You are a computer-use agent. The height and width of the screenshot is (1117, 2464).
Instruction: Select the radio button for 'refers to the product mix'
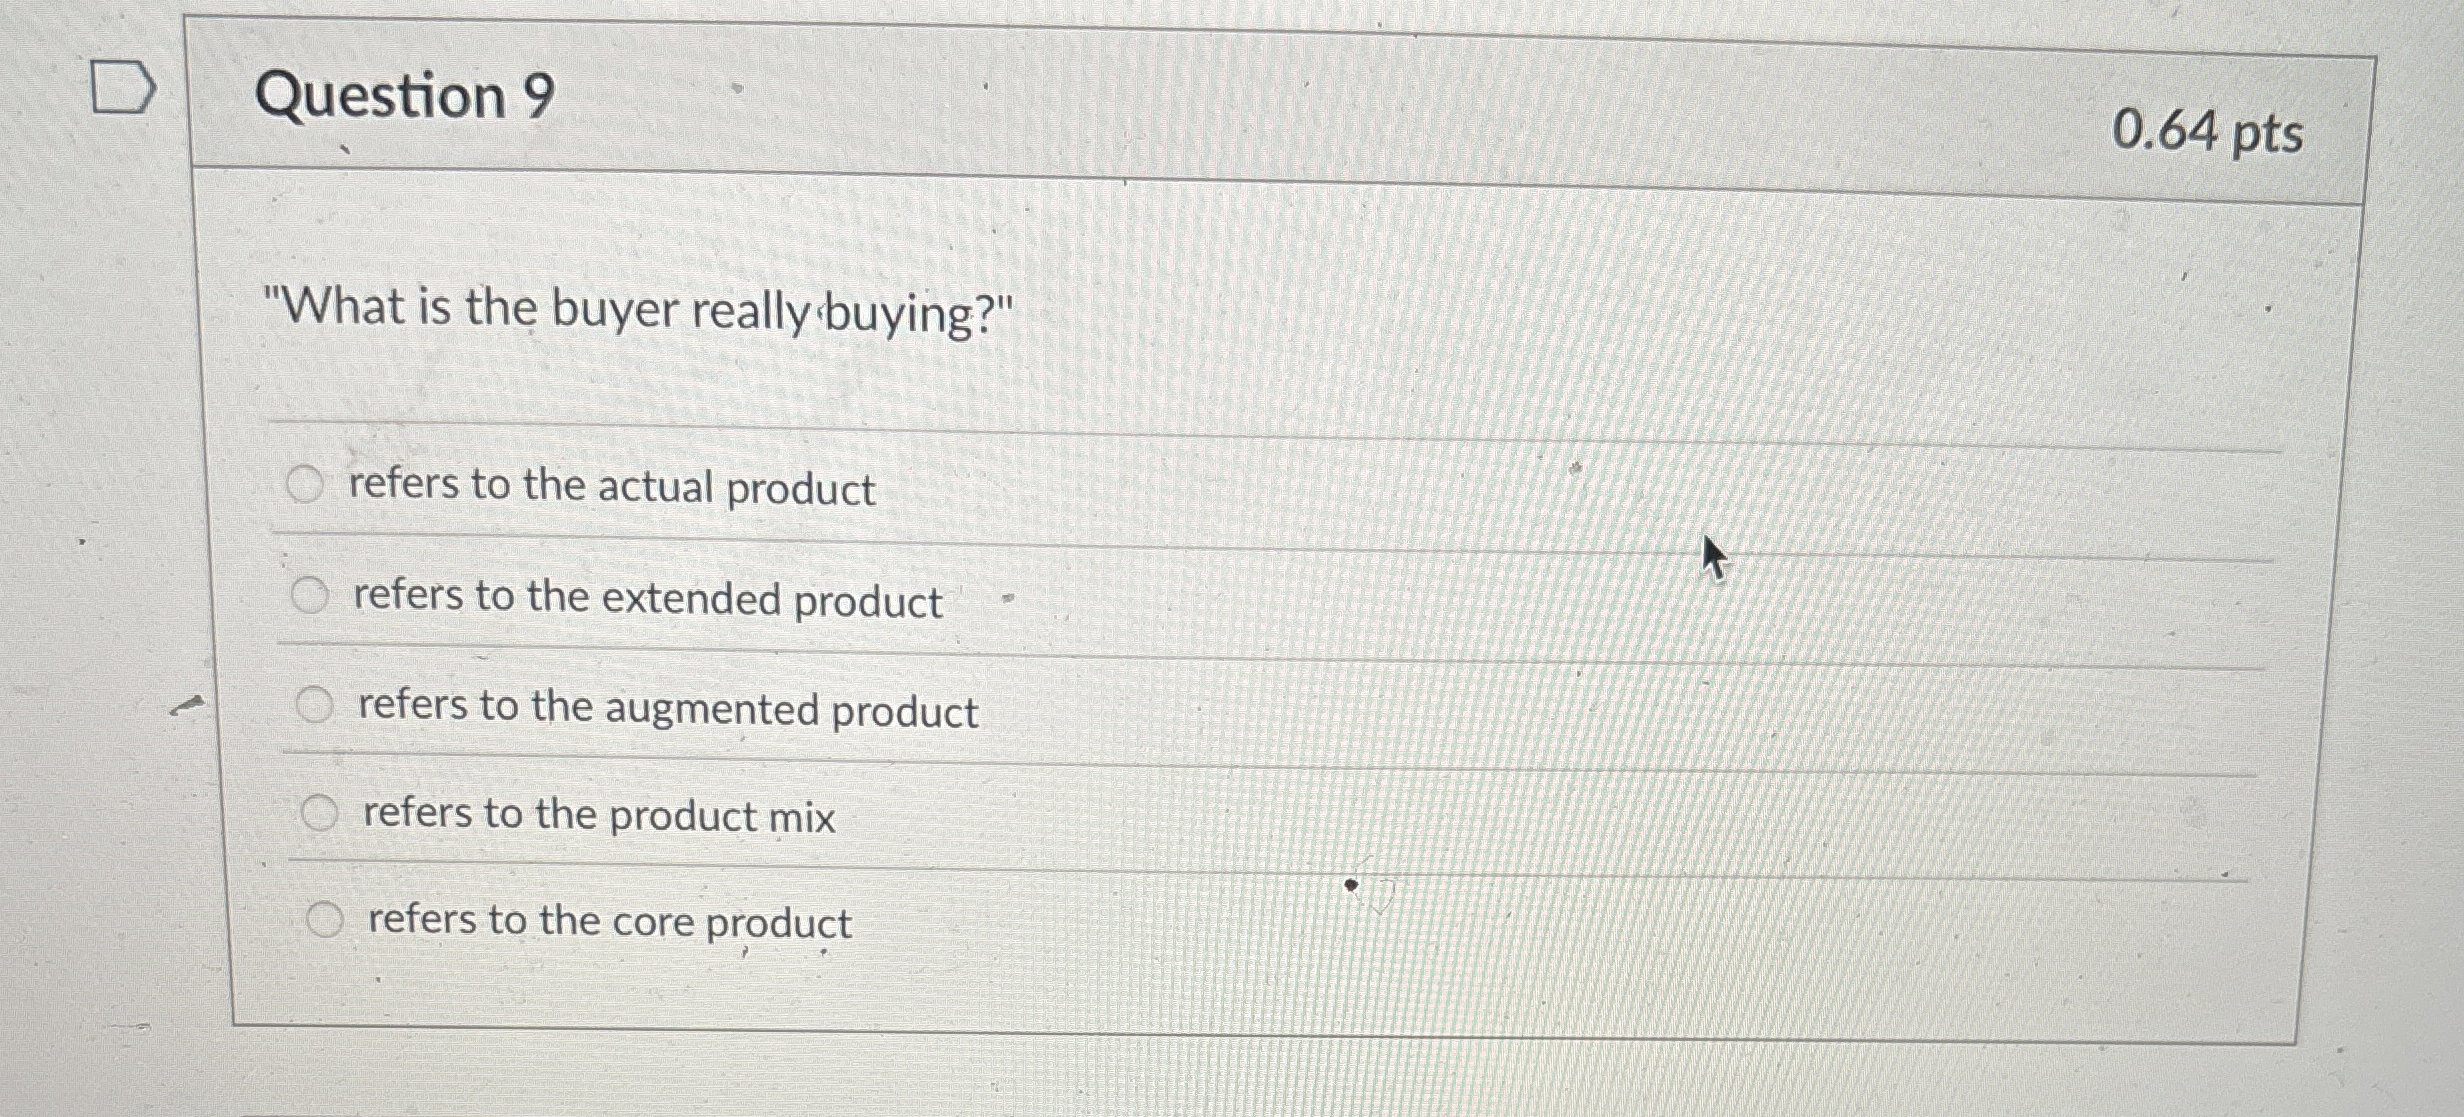click(x=320, y=812)
